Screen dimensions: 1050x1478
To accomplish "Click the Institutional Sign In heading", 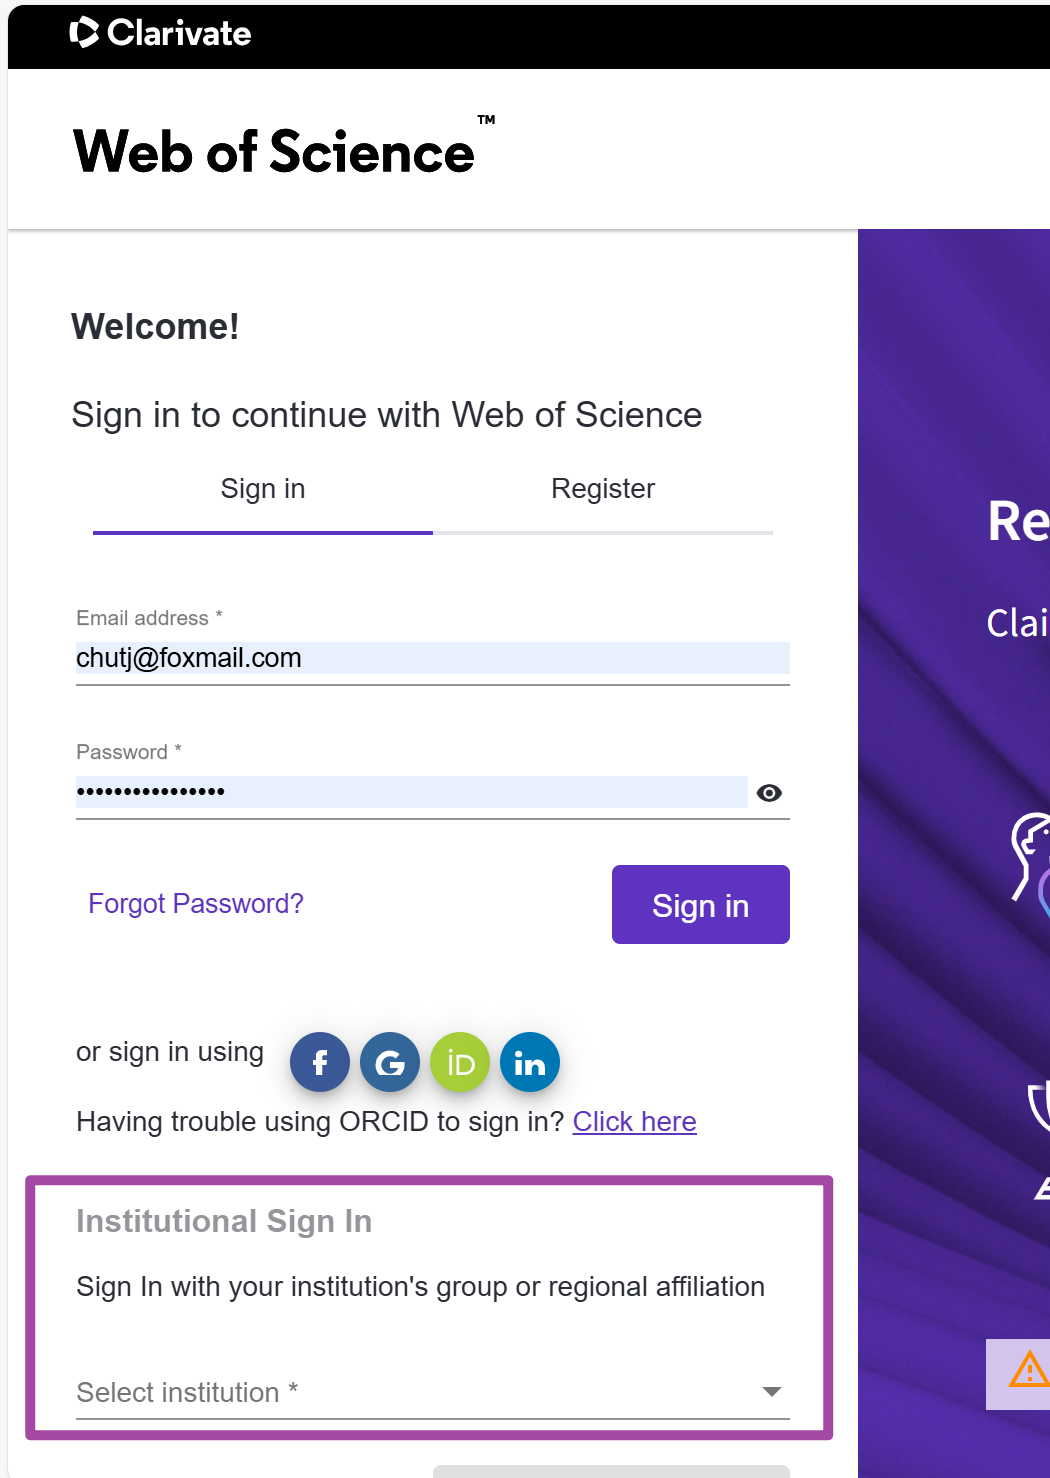I will click(224, 1221).
